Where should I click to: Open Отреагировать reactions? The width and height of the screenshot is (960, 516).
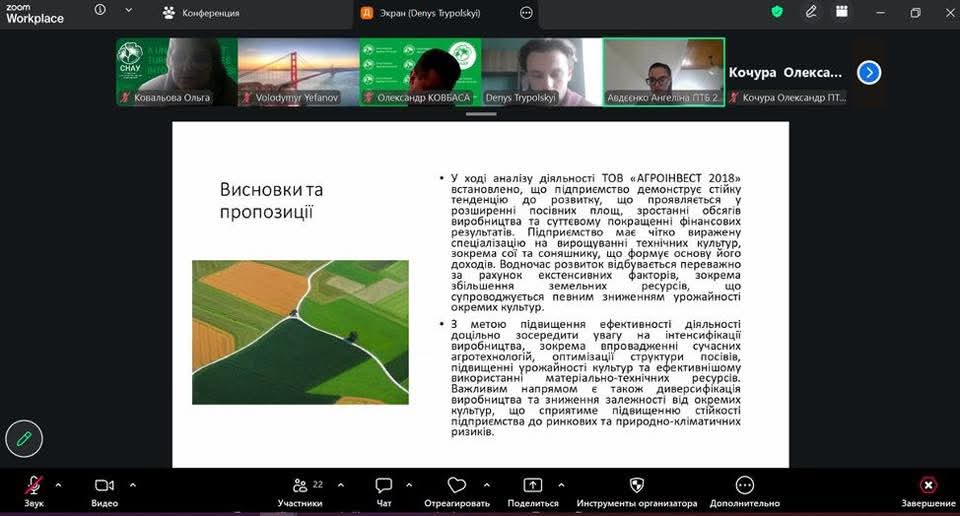point(457,490)
